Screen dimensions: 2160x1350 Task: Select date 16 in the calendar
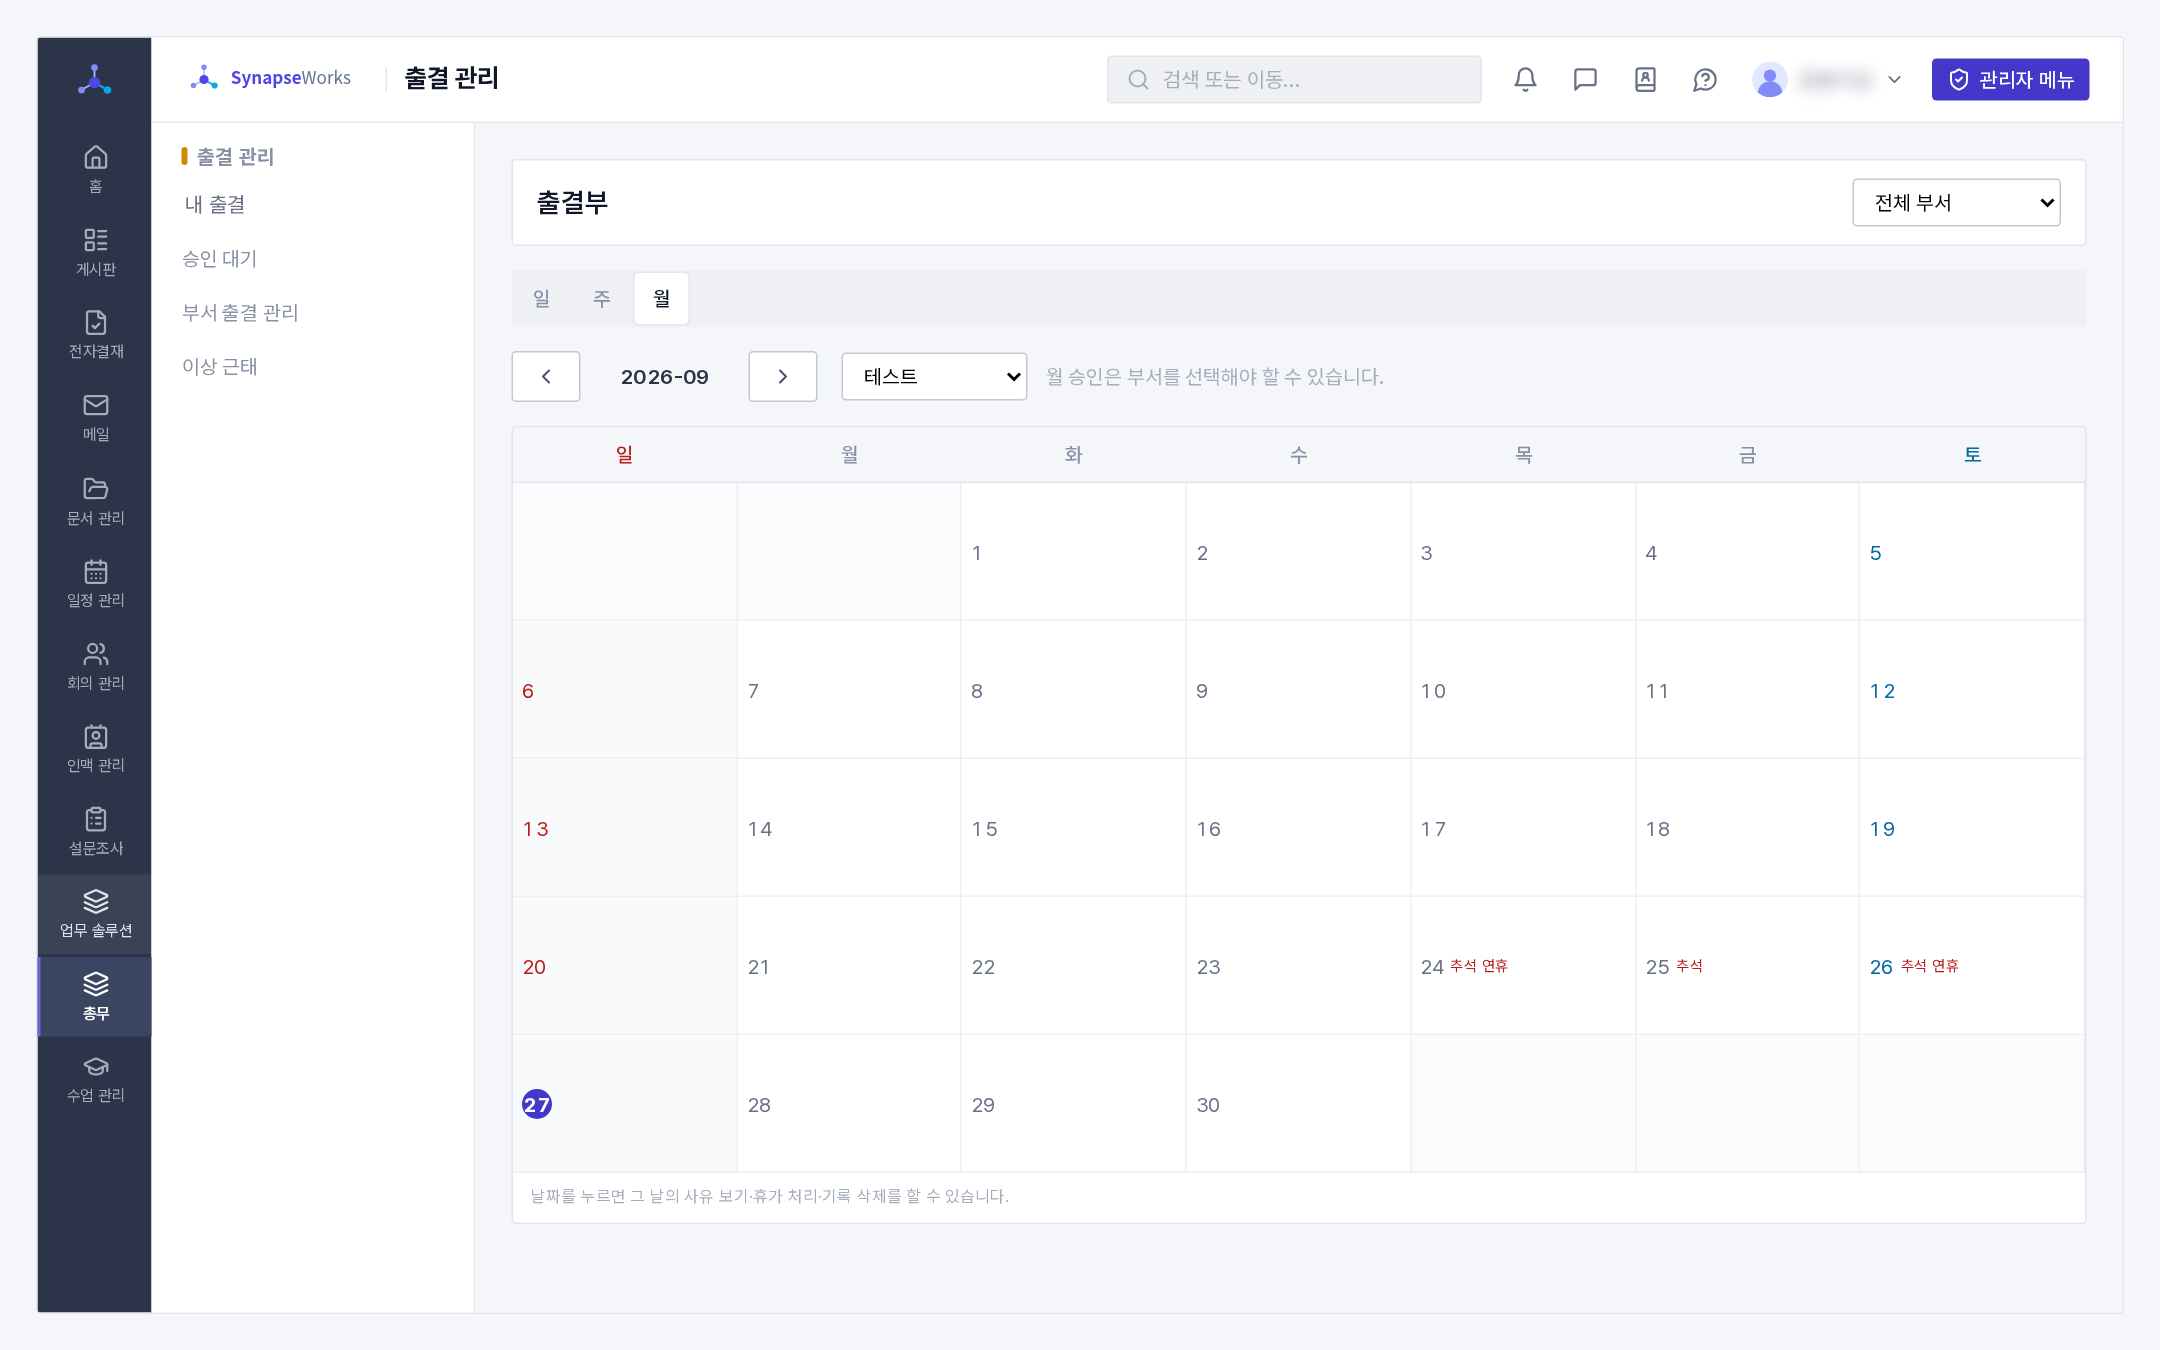point(1298,828)
